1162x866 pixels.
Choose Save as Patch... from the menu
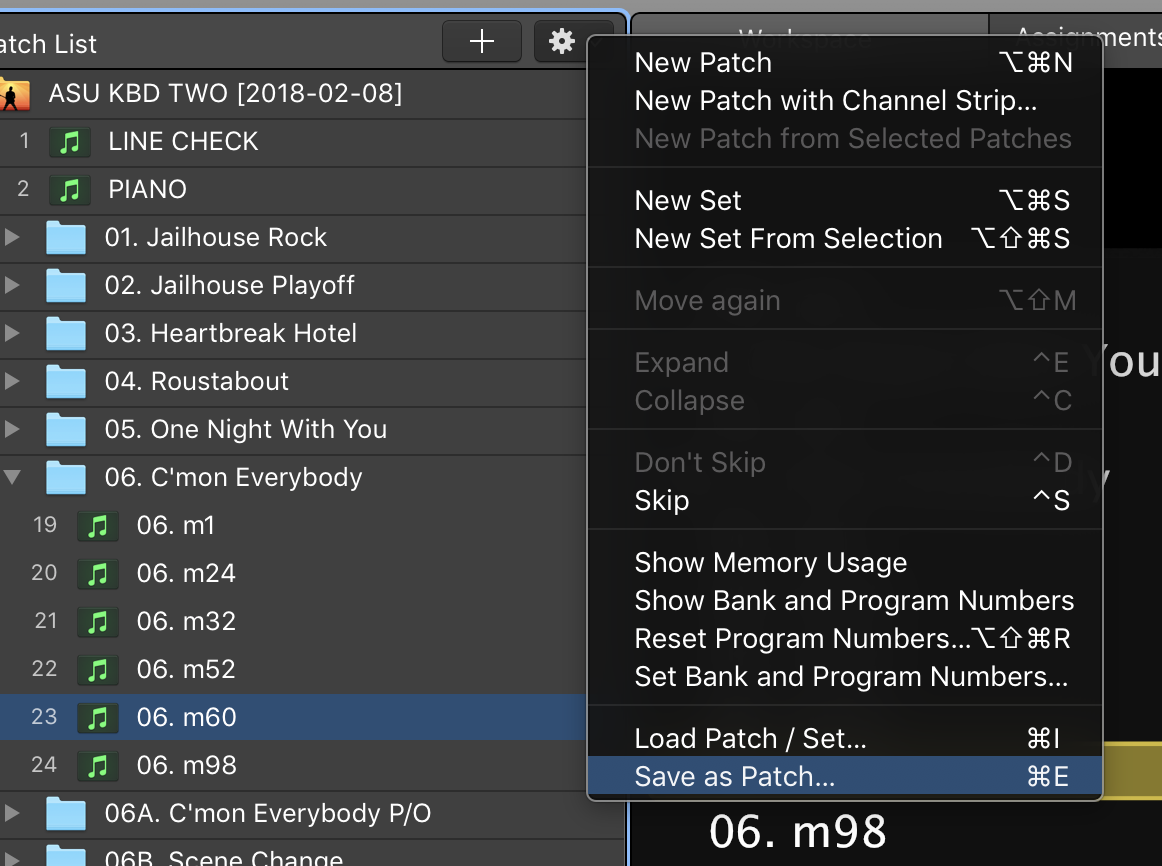(x=735, y=777)
